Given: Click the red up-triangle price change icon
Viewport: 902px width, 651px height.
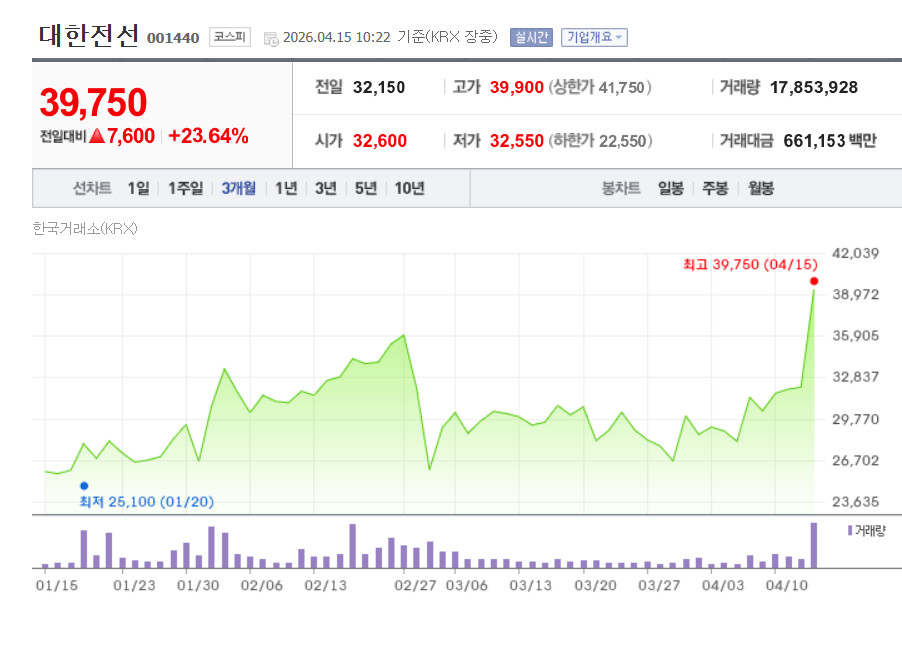Looking at the screenshot, I should pos(97,136).
